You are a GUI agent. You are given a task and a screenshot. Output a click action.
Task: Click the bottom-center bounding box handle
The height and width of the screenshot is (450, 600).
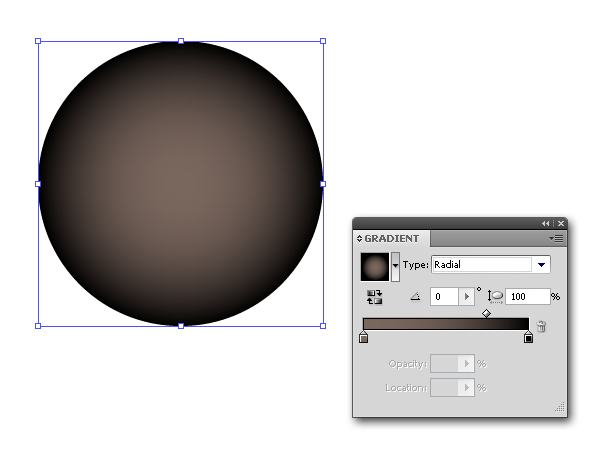(x=181, y=326)
